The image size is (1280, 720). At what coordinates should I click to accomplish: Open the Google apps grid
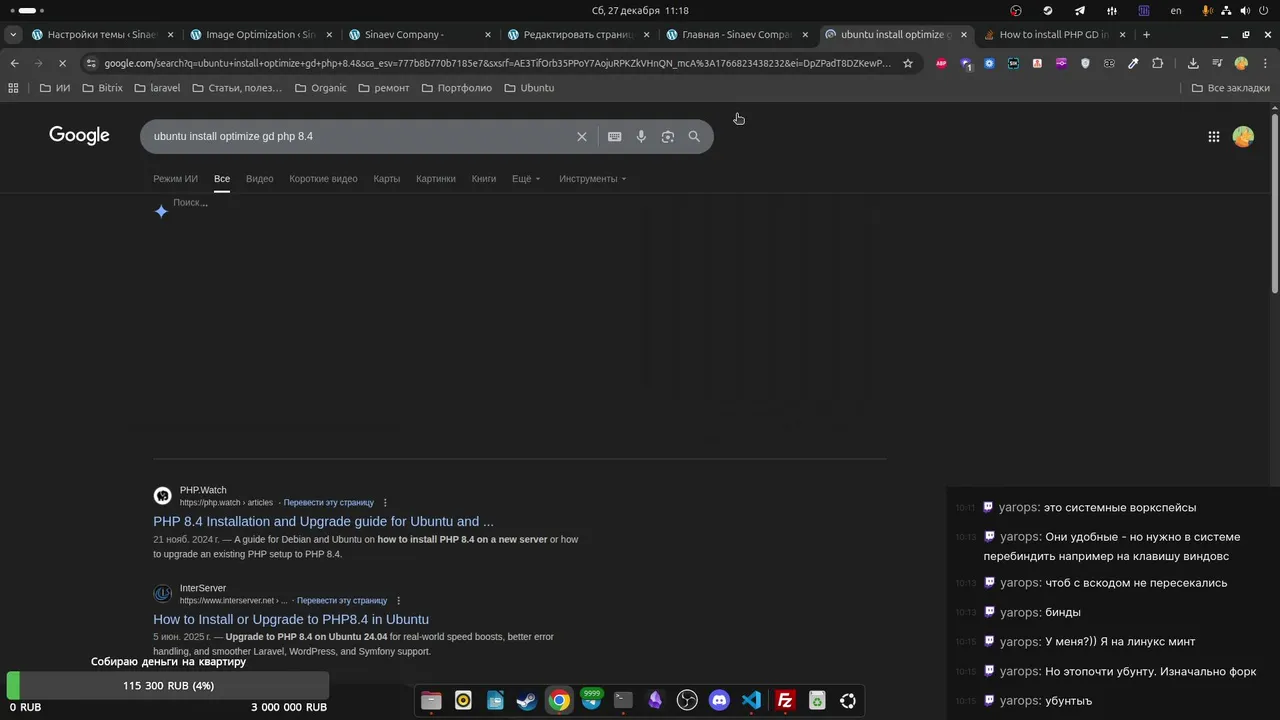(1214, 137)
